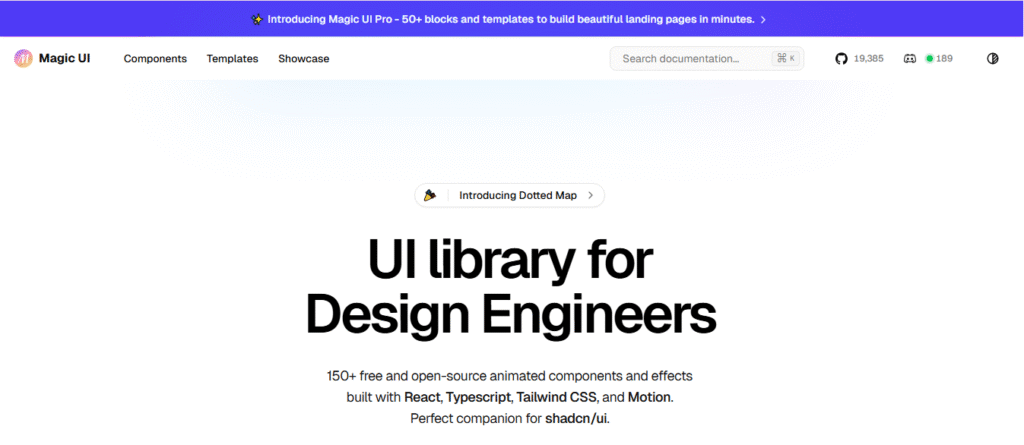Screen dimensions: 1024x445
Task: Click the 'UI library for' heading text
Action: tap(510, 260)
